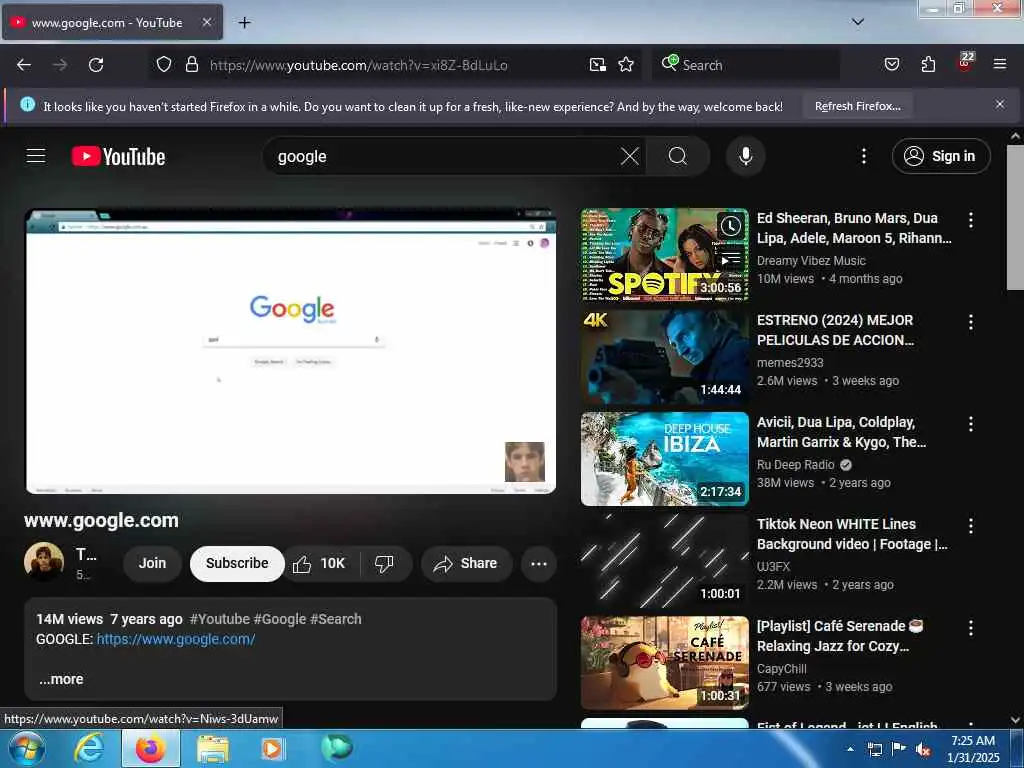1024x768 pixels.
Task: Start voice search with microphone icon
Action: click(745, 156)
